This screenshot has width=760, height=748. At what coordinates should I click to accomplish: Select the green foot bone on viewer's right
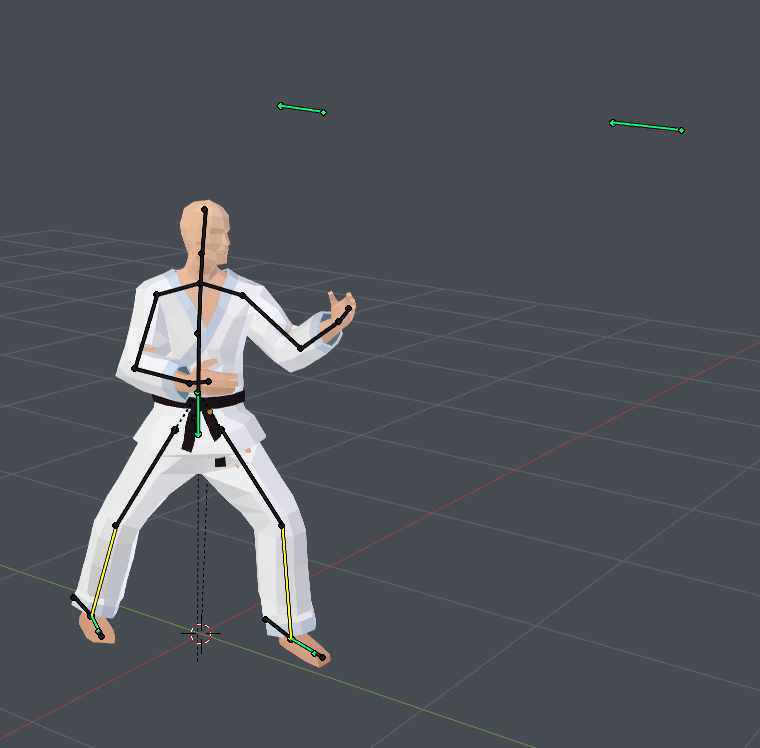tap(302, 647)
